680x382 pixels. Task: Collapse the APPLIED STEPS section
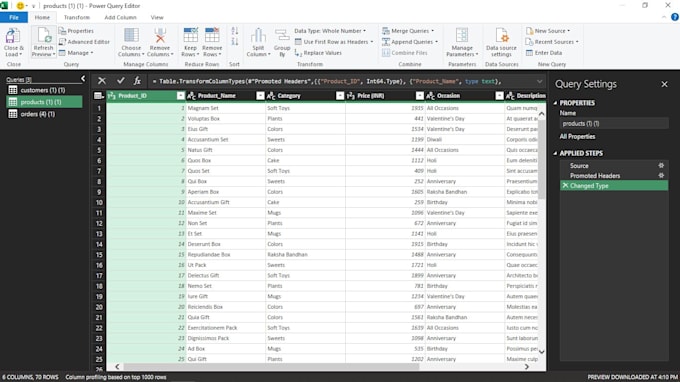(x=555, y=153)
